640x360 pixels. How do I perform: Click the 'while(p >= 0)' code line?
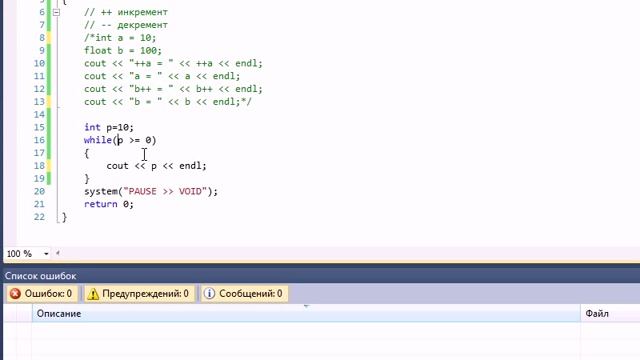point(120,140)
